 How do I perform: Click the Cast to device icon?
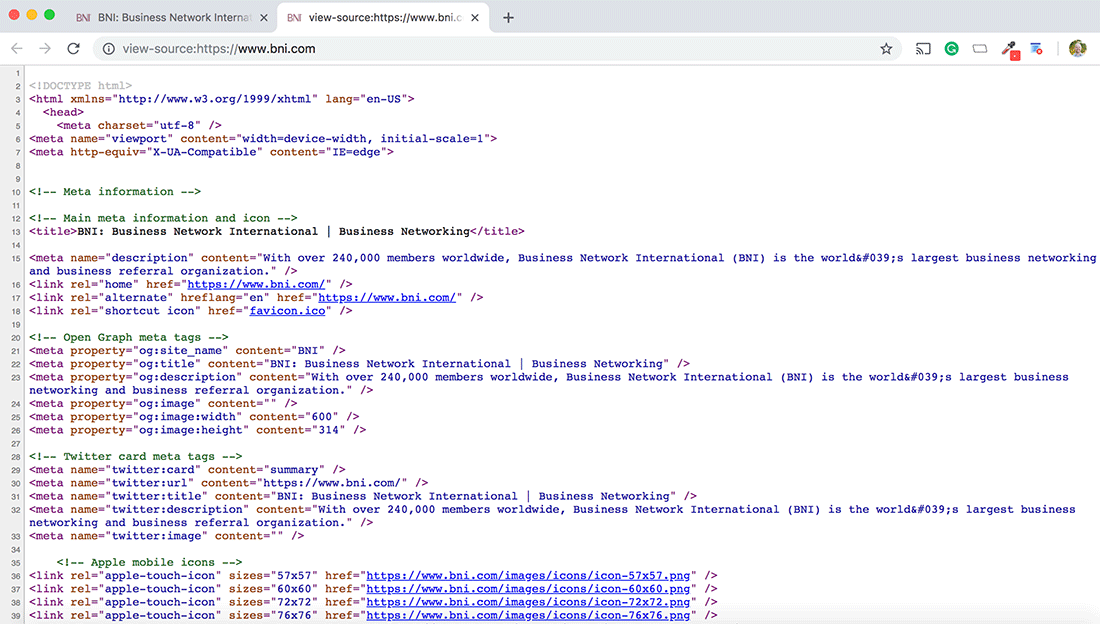coord(922,48)
